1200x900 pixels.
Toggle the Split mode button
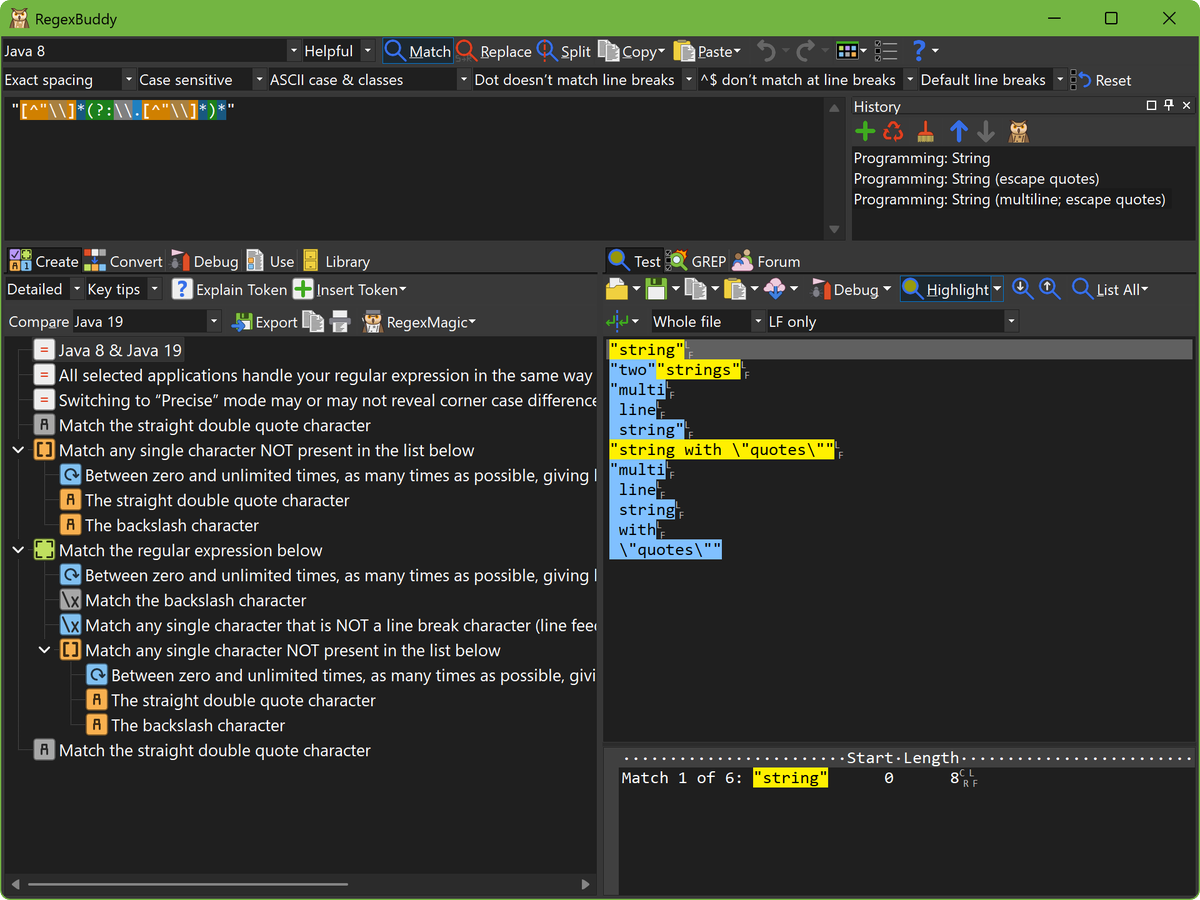[564, 51]
